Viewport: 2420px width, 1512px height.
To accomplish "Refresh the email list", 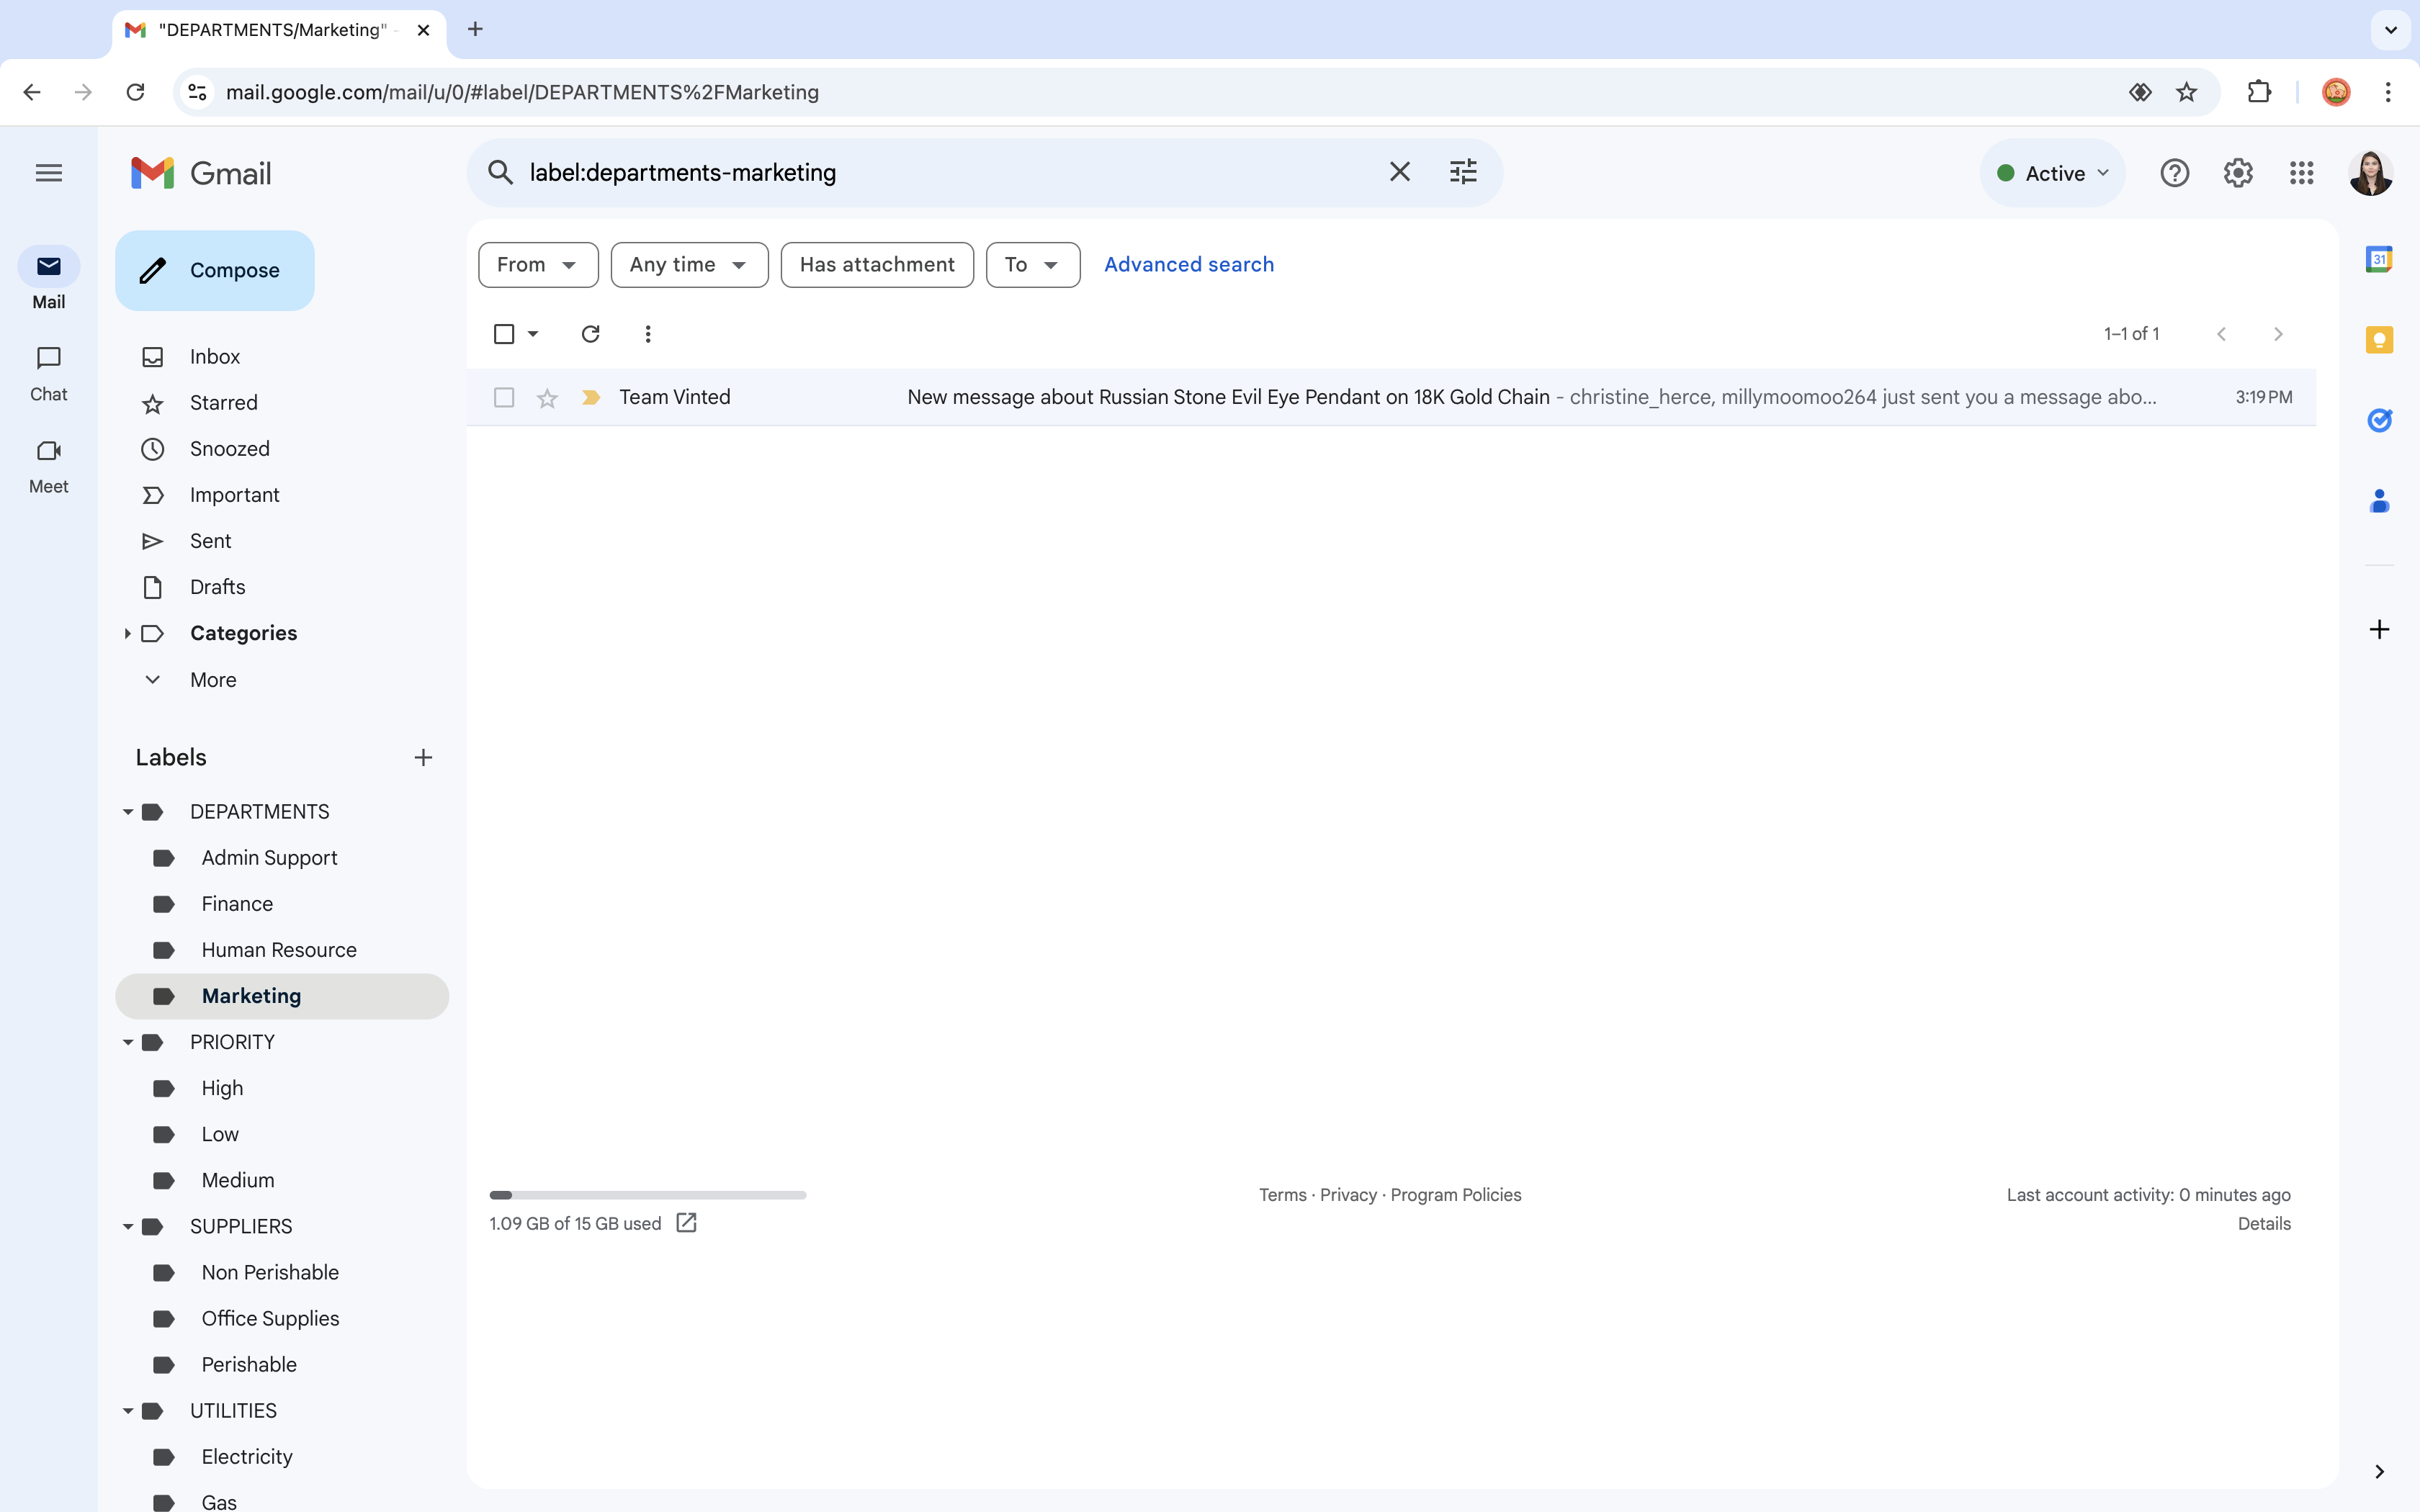I will [590, 334].
